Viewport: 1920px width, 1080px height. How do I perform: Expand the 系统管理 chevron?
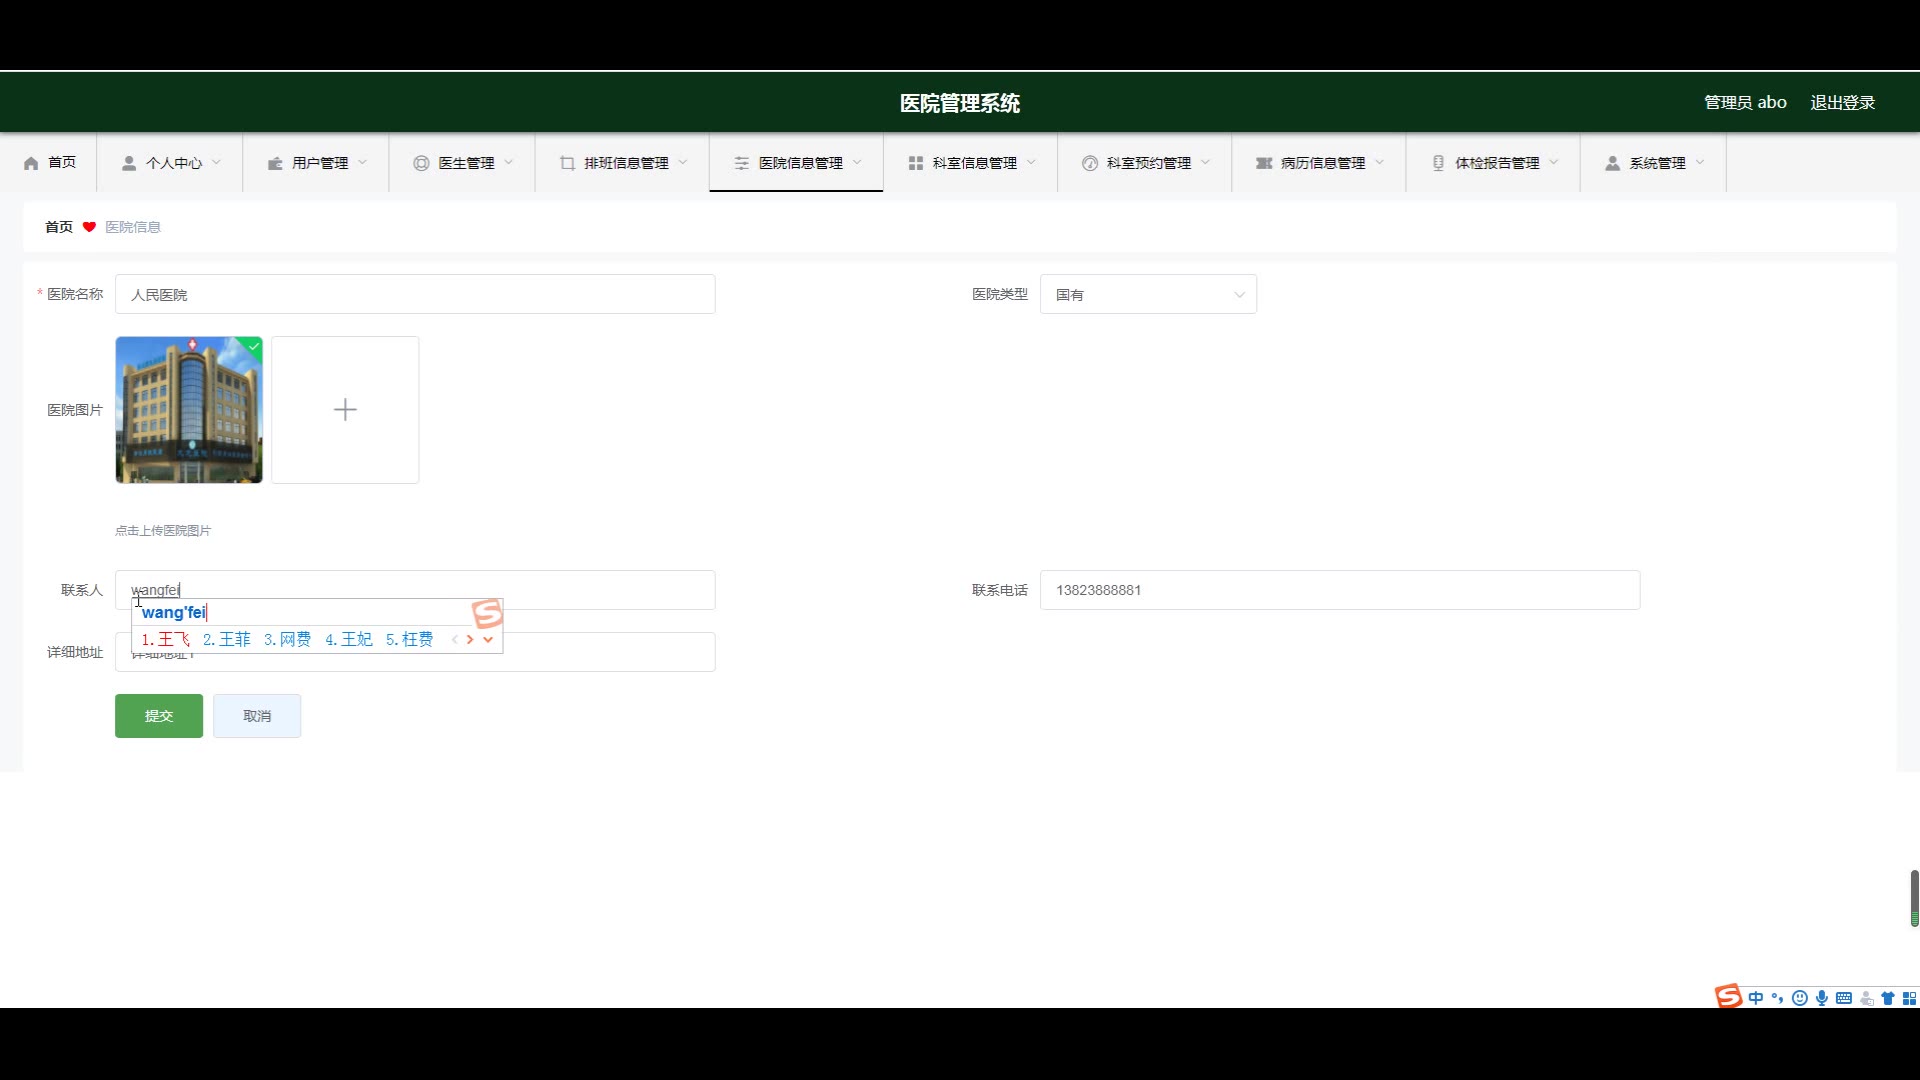(x=1700, y=163)
